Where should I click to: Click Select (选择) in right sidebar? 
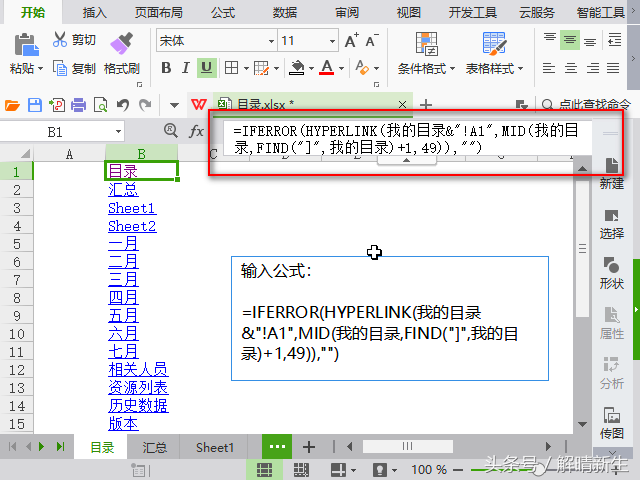point(611,224)
